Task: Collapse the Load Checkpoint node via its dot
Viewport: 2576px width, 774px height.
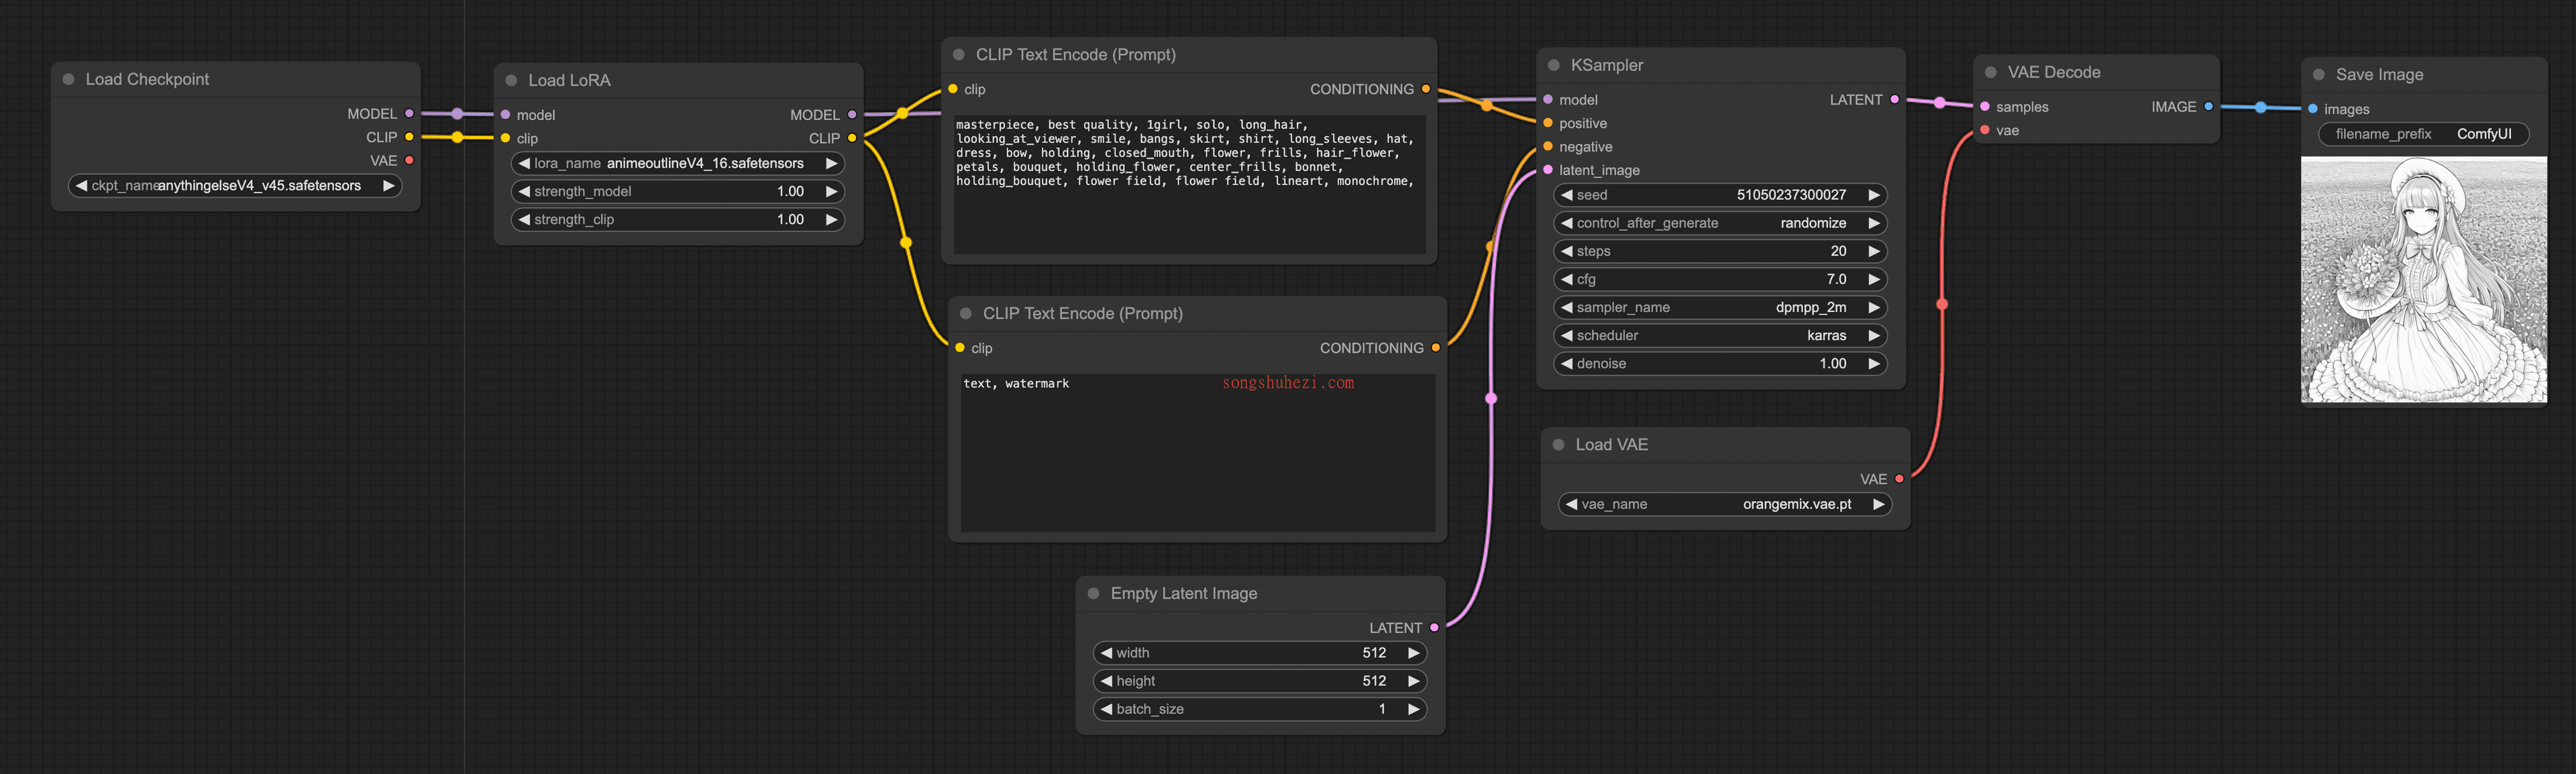Action: 69,79
